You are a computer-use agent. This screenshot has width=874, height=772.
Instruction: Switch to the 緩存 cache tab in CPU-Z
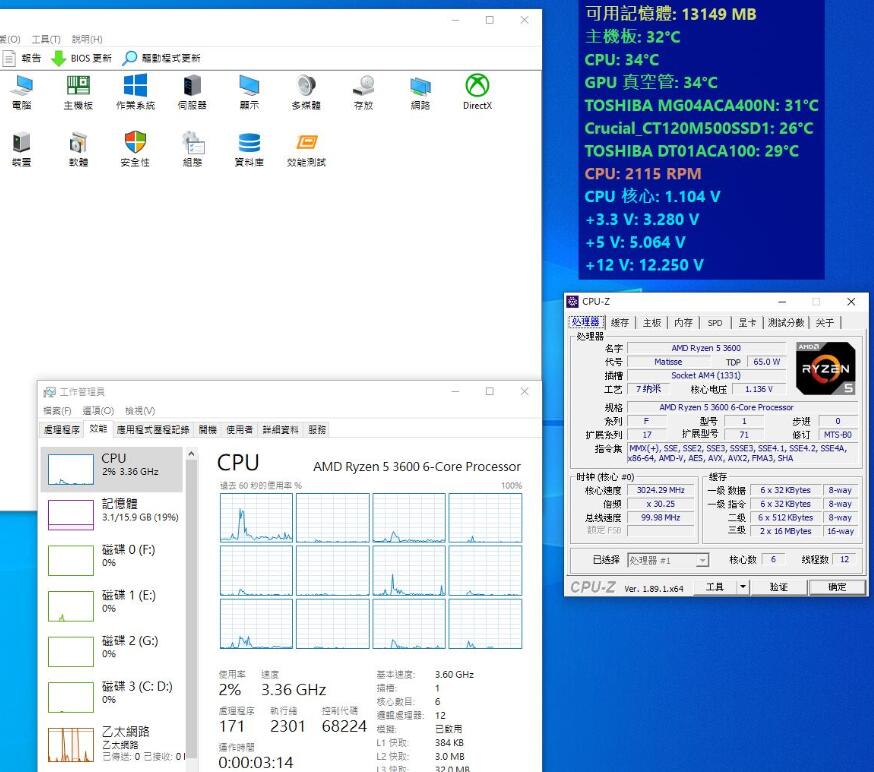[x=620, y=323]
